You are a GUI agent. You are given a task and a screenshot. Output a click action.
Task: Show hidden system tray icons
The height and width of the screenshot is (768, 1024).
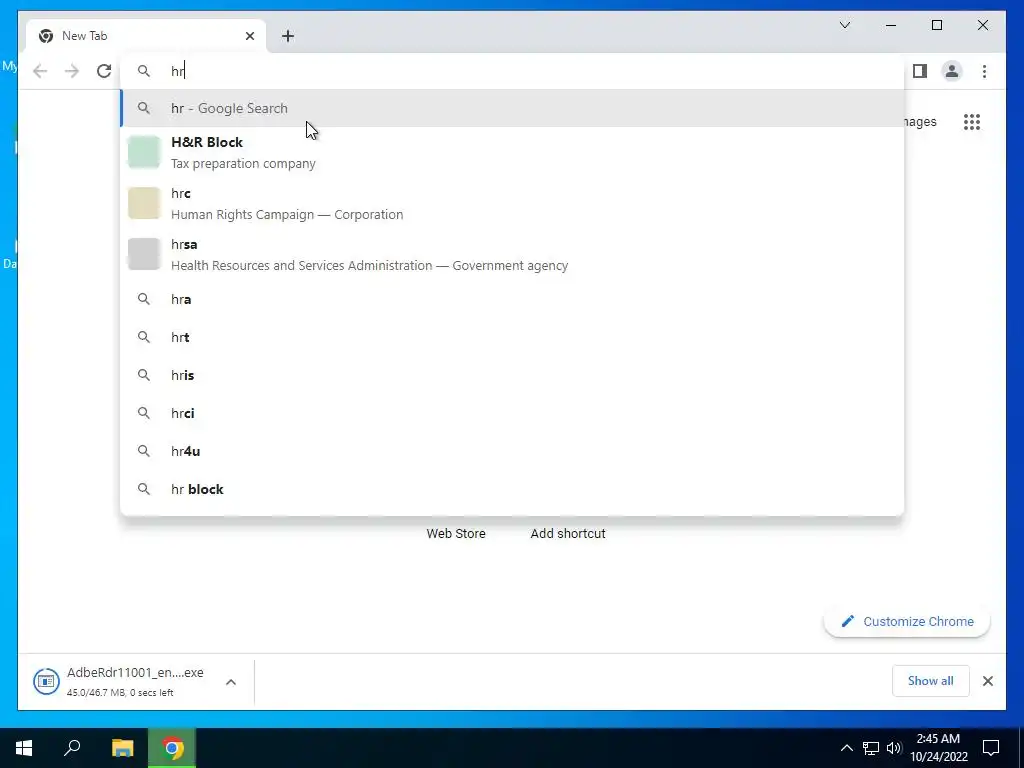(846, 748)
